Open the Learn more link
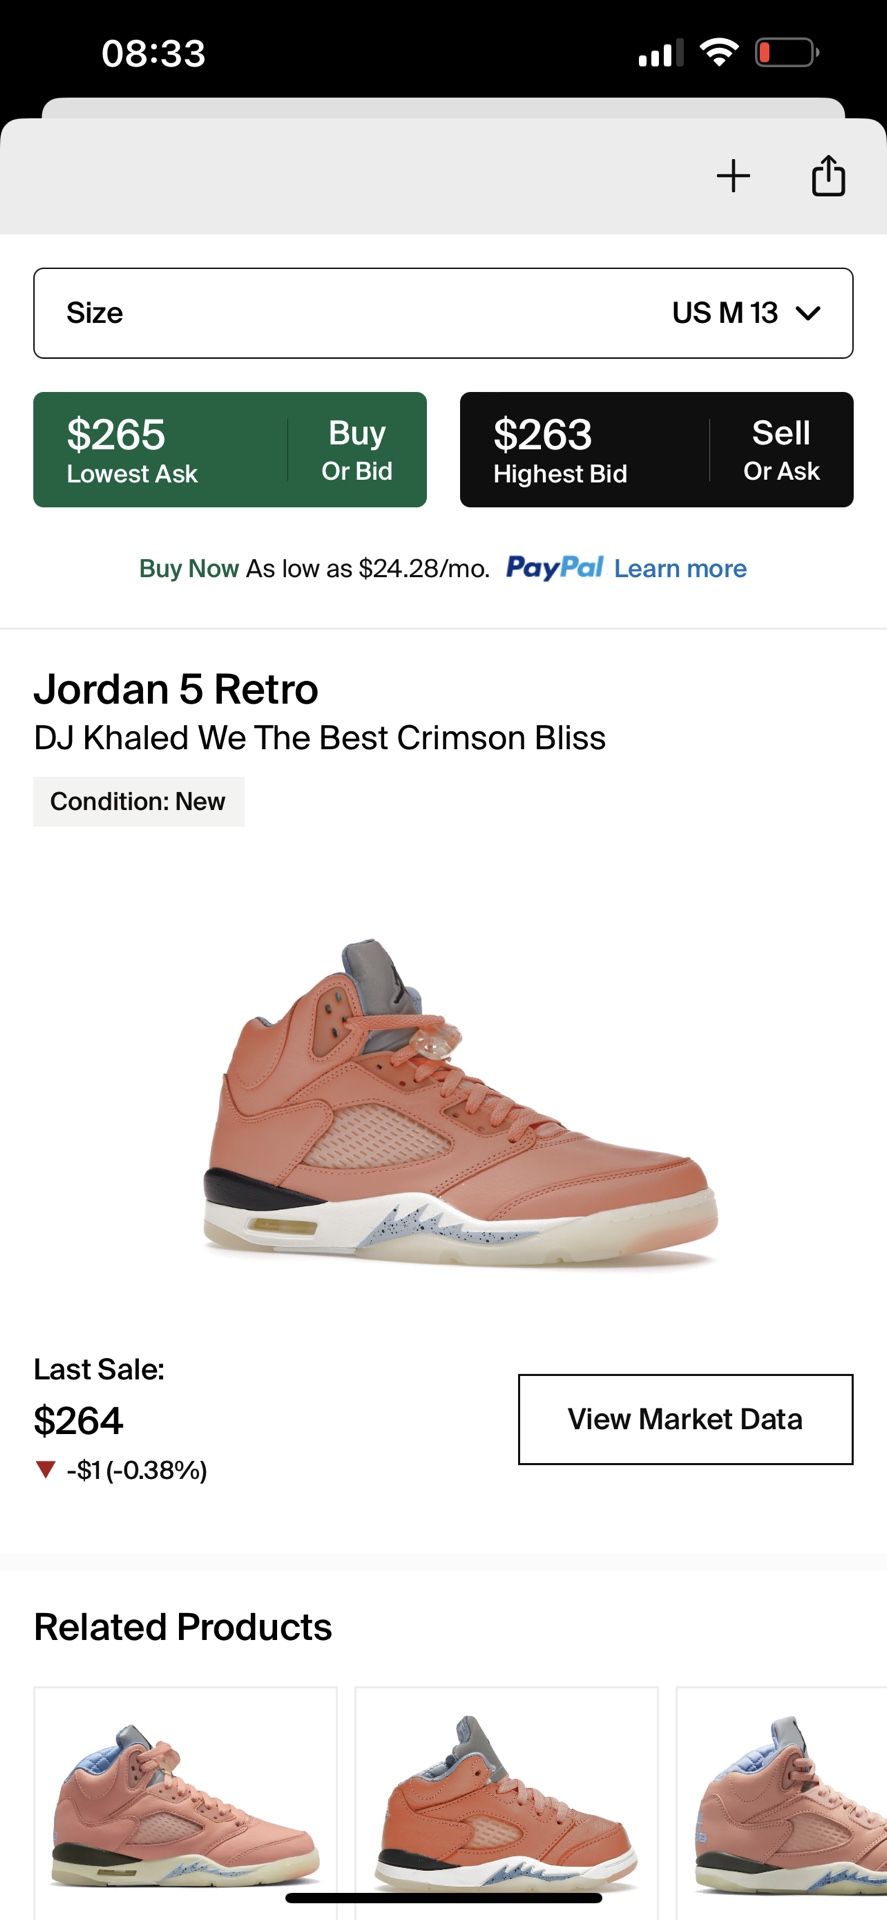The image size is (887, 1920). pos(680,568)
